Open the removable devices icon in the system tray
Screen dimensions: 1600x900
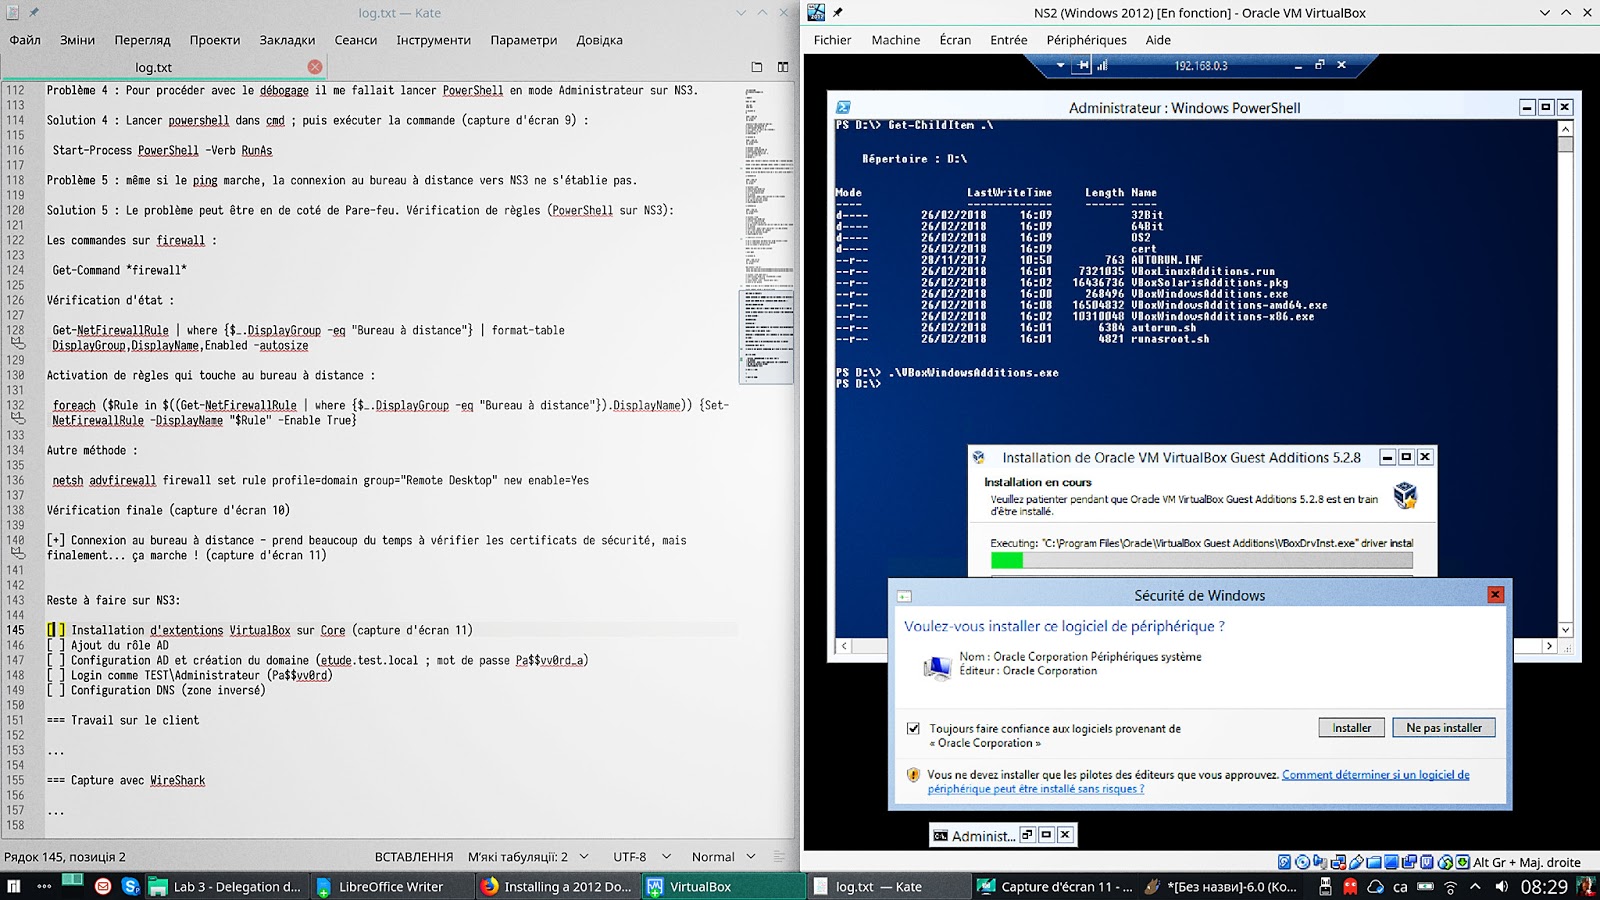[x=1325, y=887]
